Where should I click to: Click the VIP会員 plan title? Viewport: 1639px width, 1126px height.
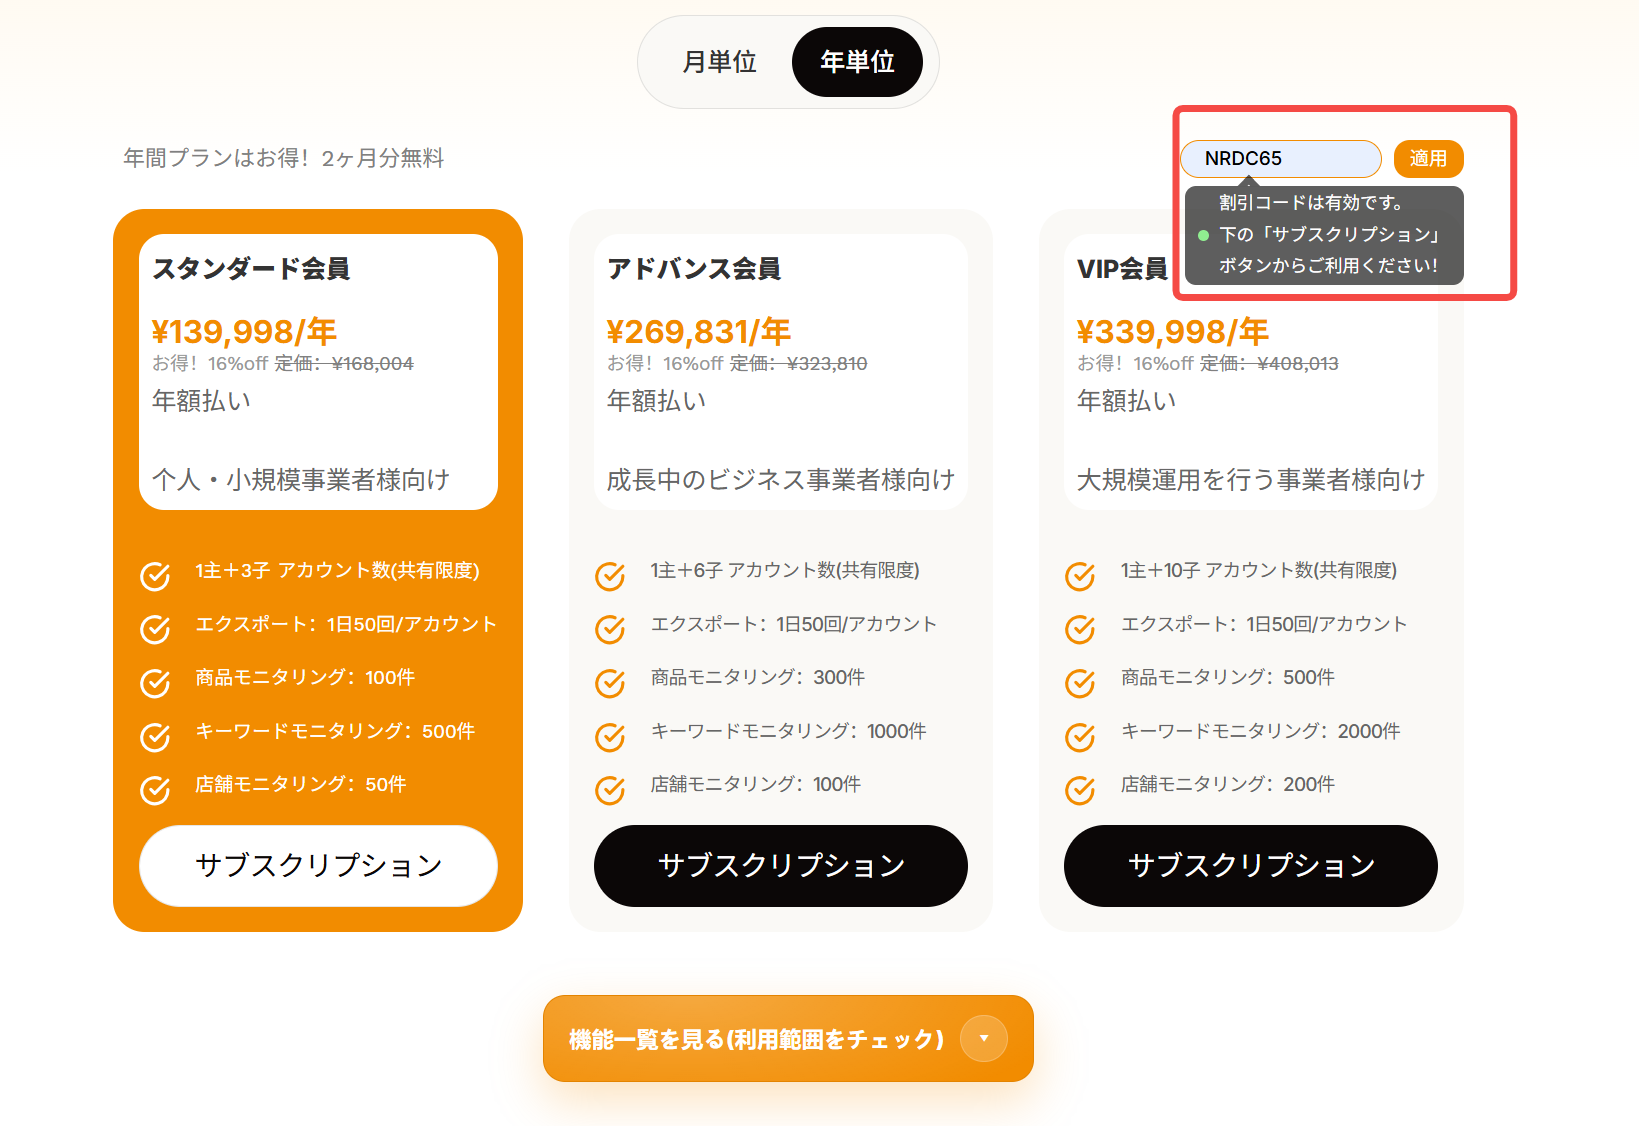[1122, 269]
